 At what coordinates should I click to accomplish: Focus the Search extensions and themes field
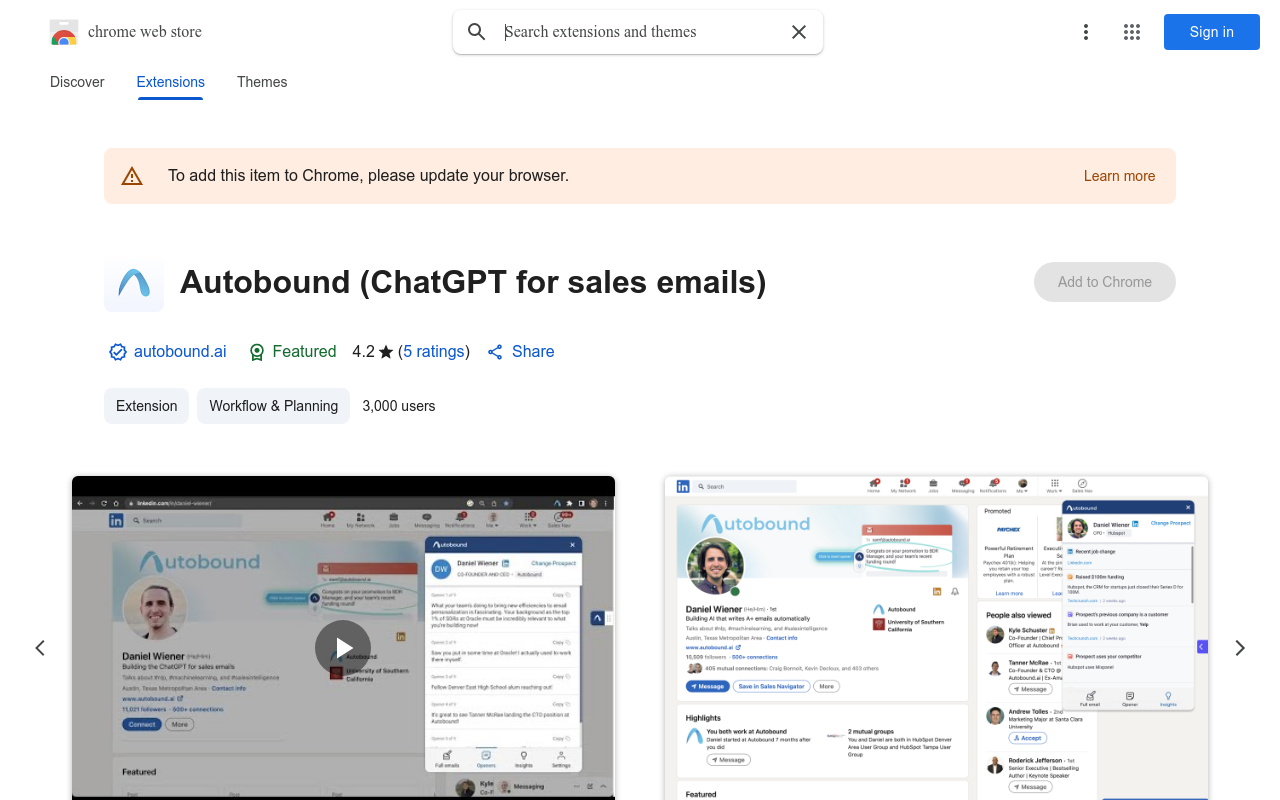pos(638,32)
